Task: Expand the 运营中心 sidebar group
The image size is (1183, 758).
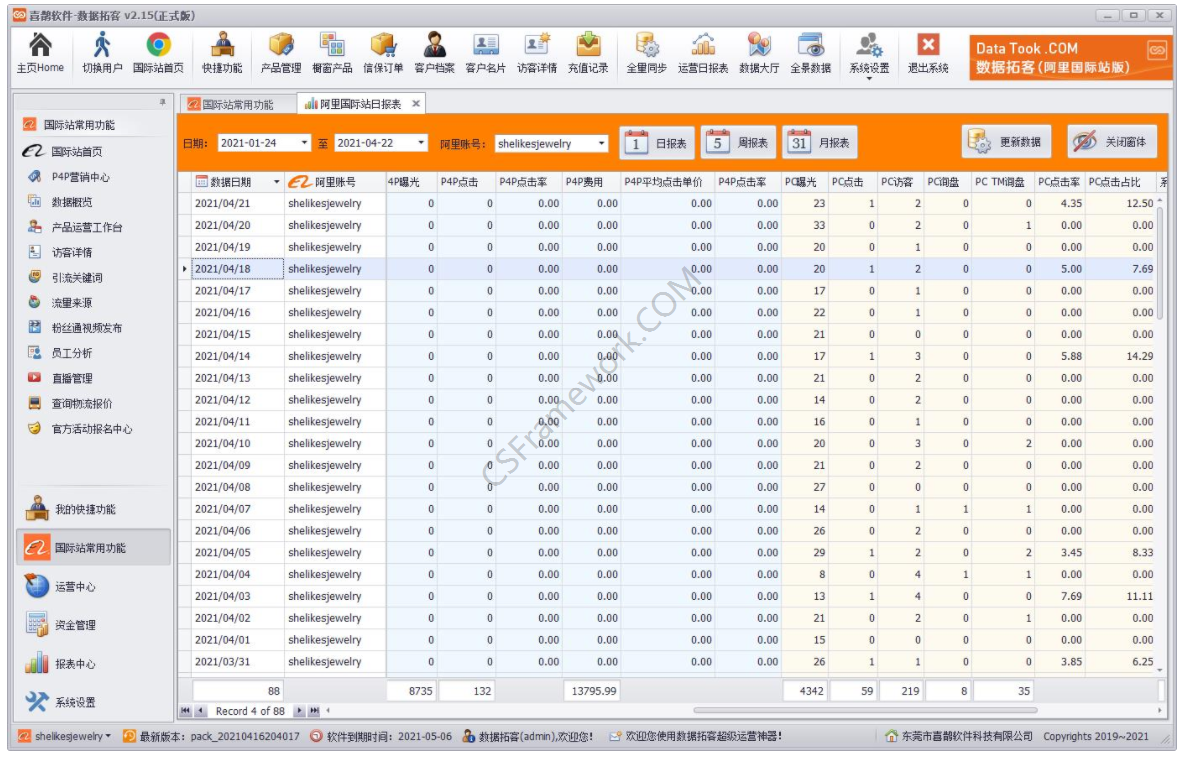Action: coord(94,586)
